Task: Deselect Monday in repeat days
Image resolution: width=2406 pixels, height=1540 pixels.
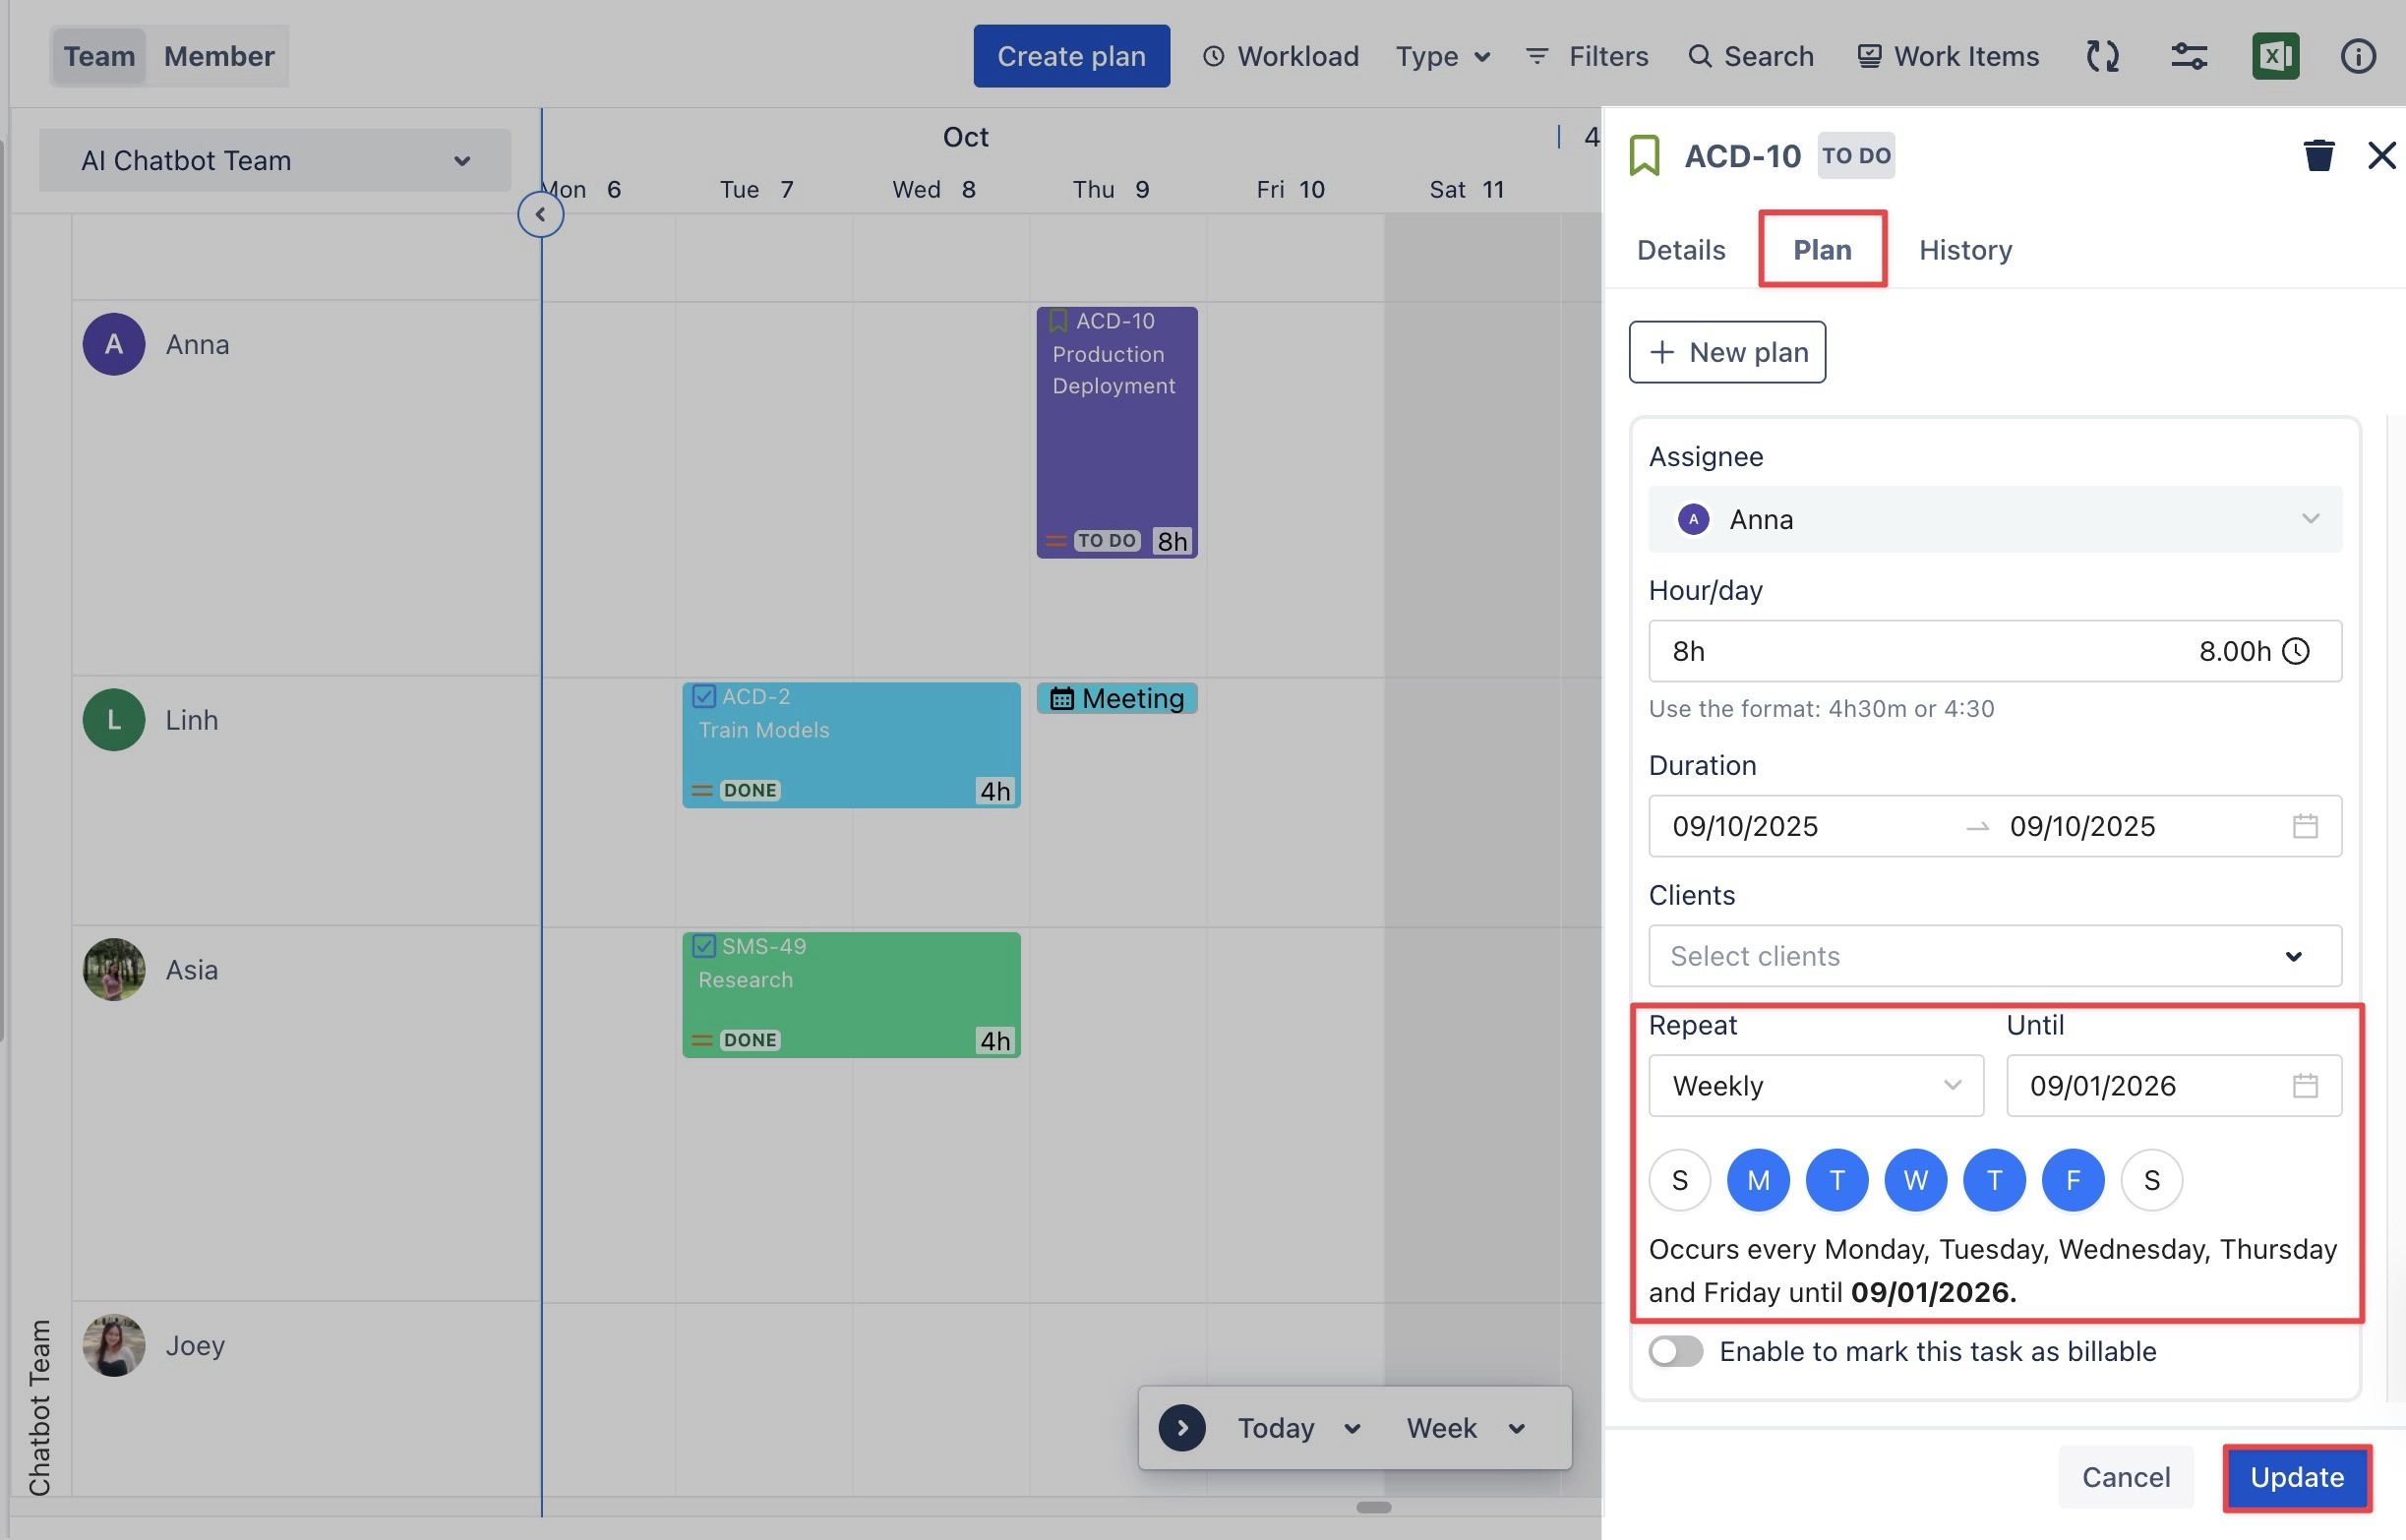Action: [1758, 1180]
